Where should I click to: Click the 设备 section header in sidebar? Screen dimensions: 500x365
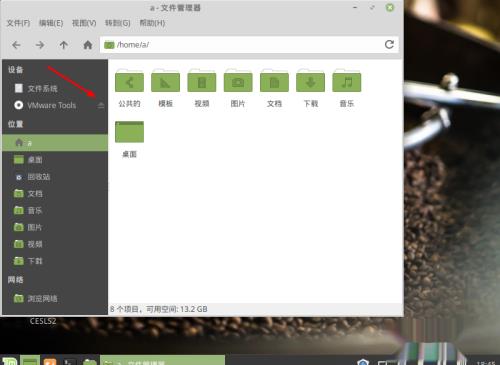15,69
